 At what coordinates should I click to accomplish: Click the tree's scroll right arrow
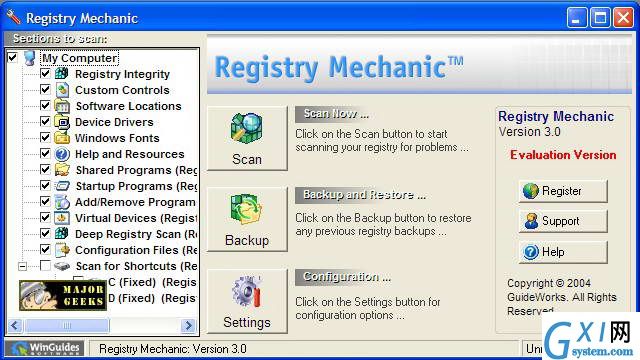pos(188,326)
